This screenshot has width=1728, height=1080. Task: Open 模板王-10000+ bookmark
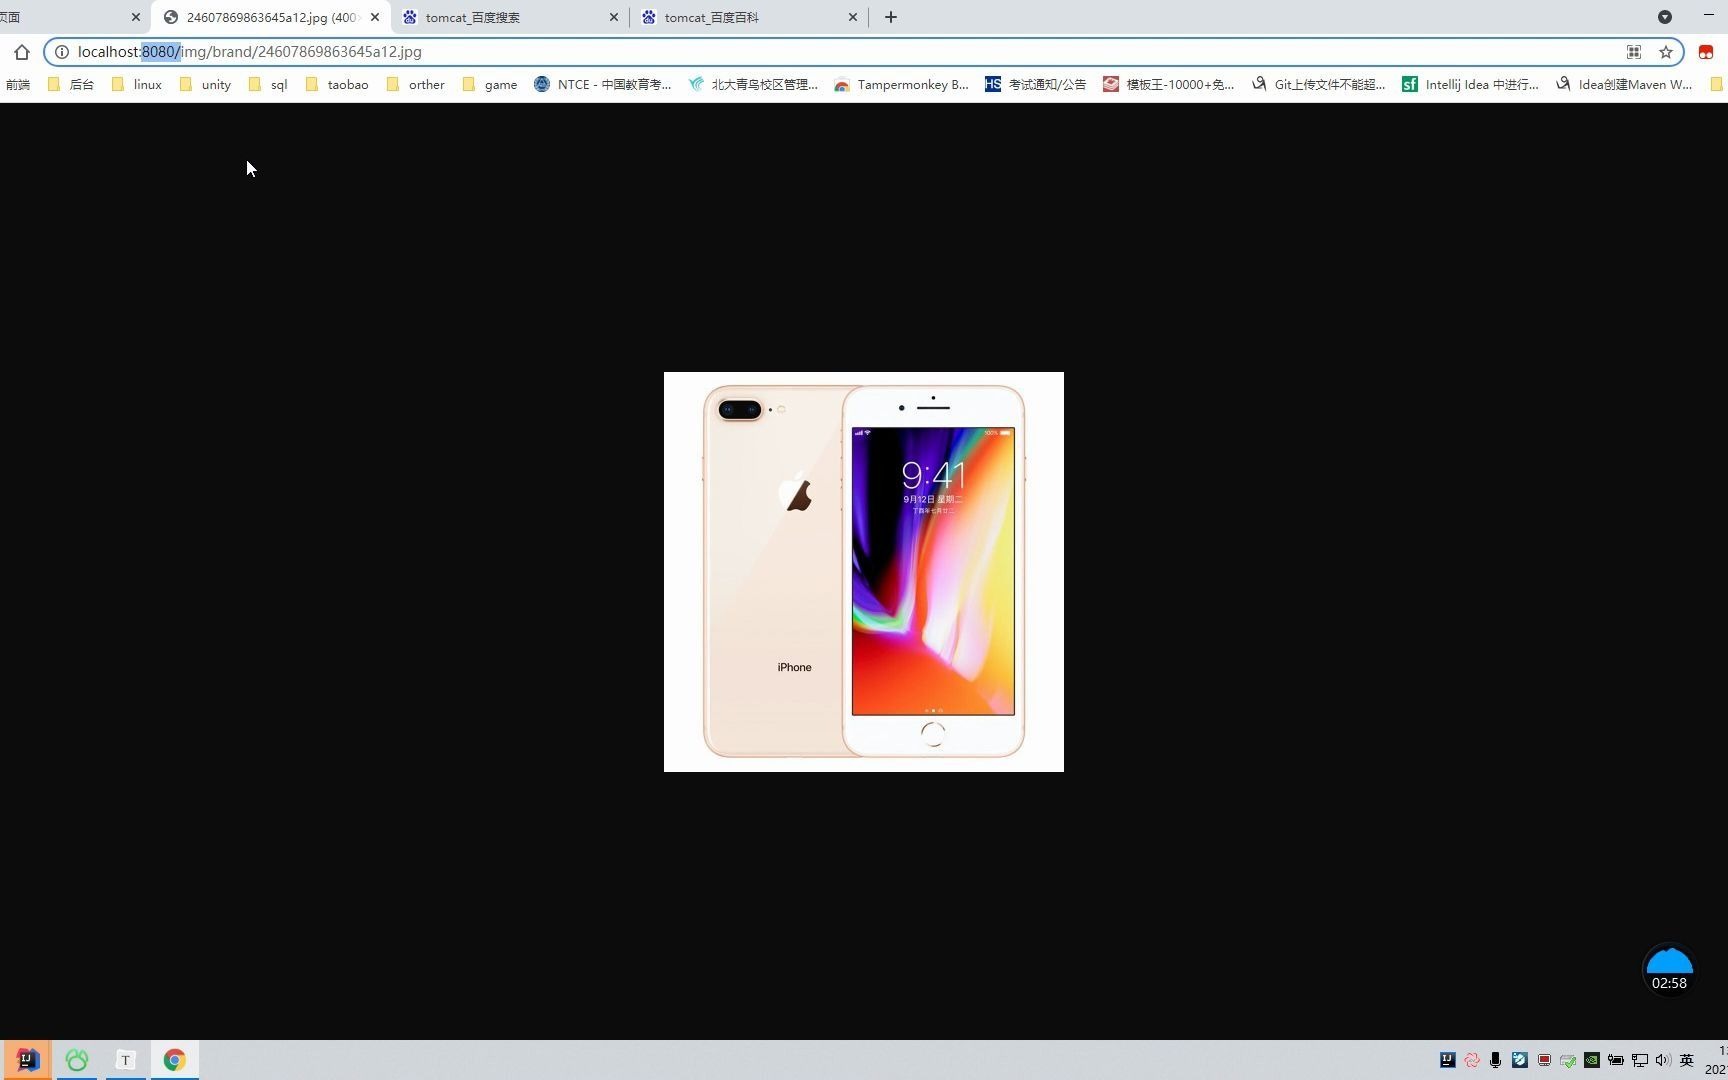(1169, 85)
